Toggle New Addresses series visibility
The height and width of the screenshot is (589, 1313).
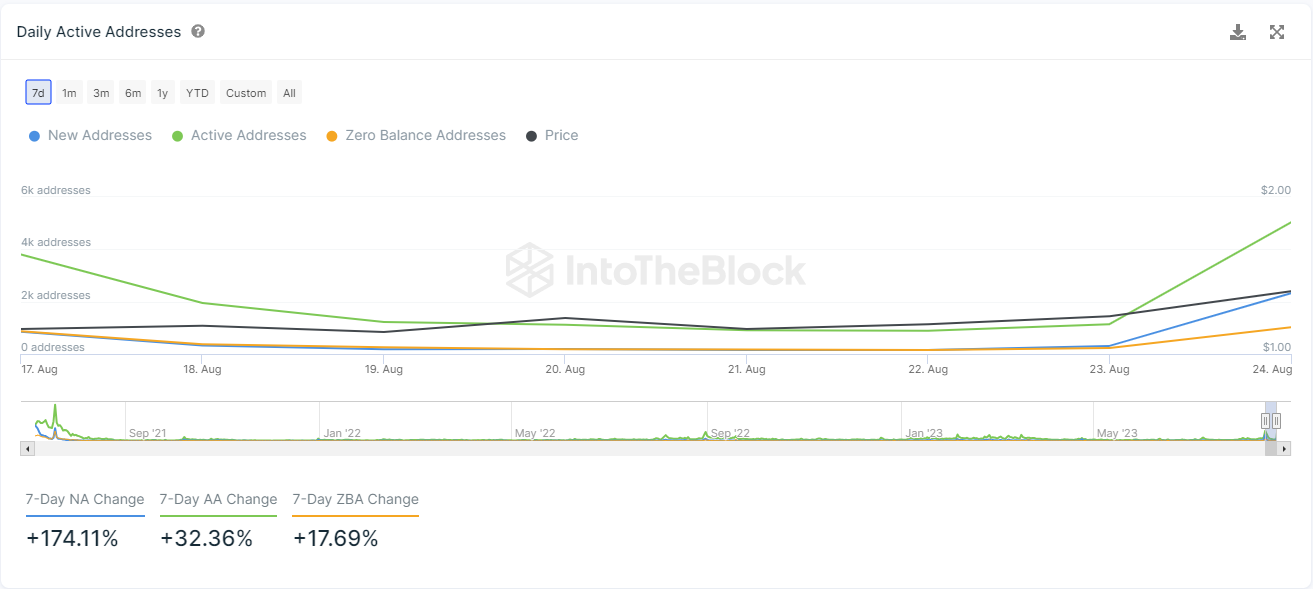(90, 135)
